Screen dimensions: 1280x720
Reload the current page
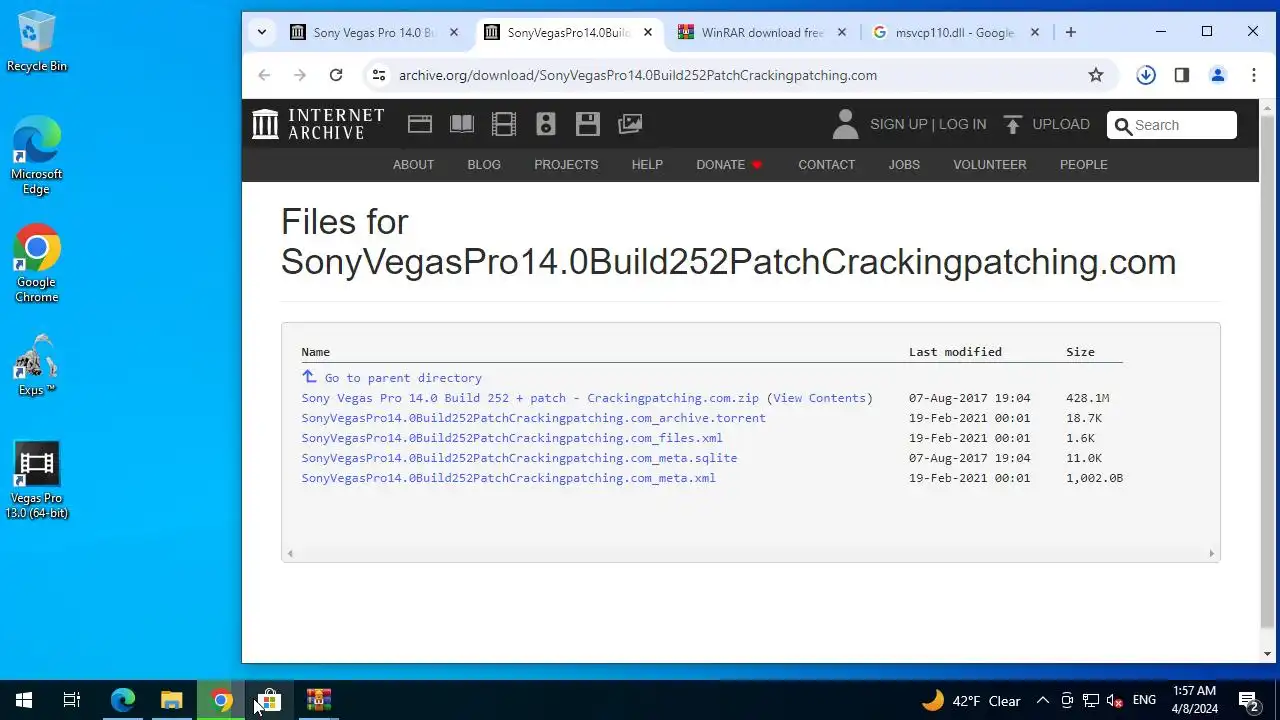click(x=336, y=75)
